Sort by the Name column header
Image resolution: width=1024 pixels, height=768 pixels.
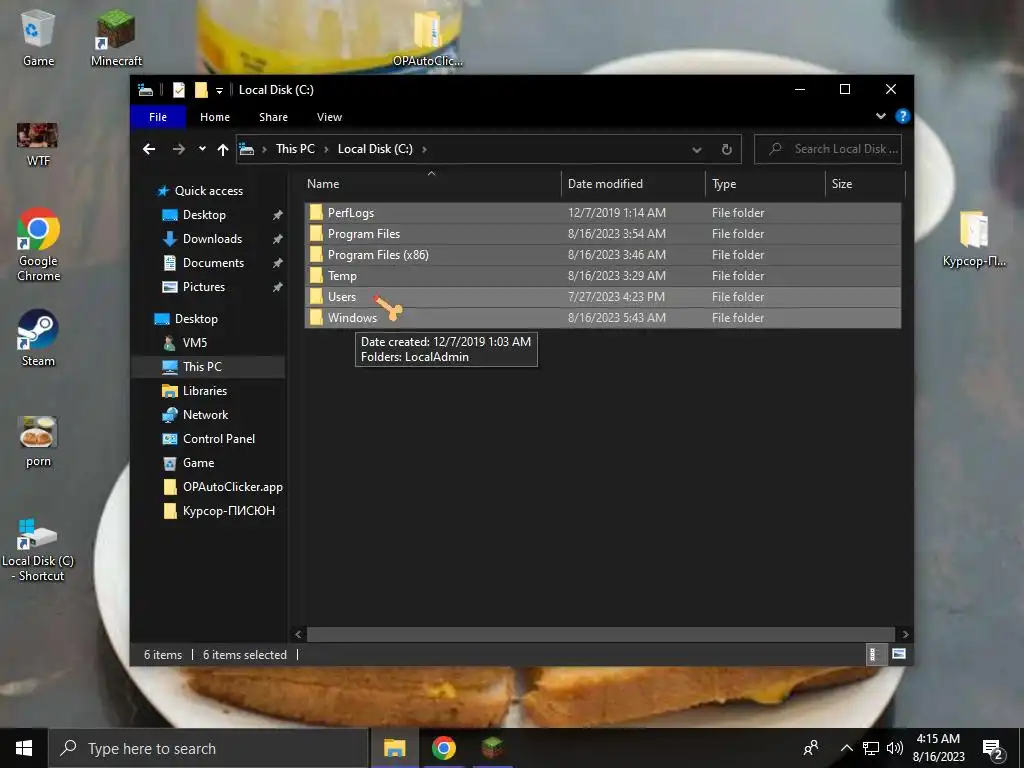pyautogui.click(x=432, y=184)
